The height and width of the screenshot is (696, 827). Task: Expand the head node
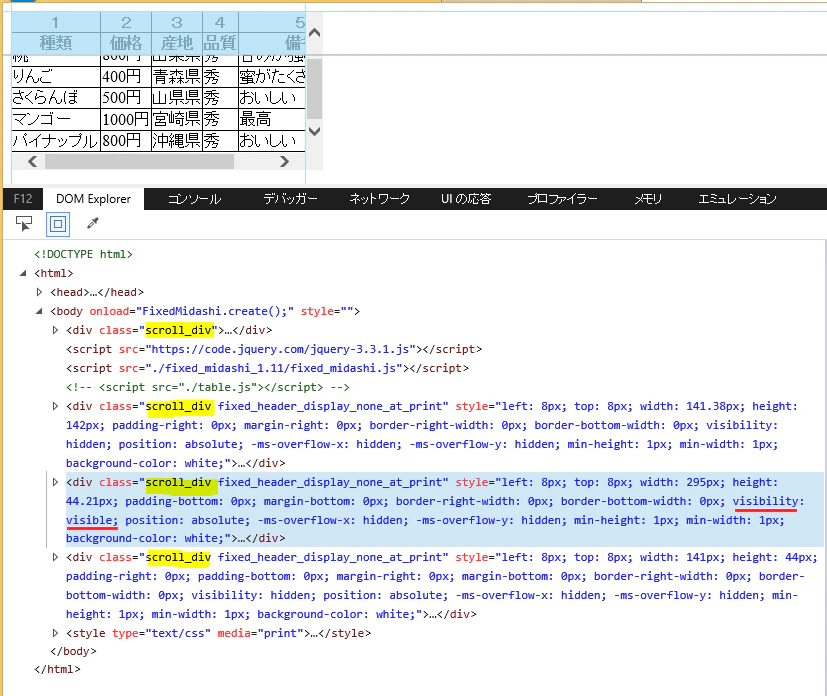(x=39, y=292)
